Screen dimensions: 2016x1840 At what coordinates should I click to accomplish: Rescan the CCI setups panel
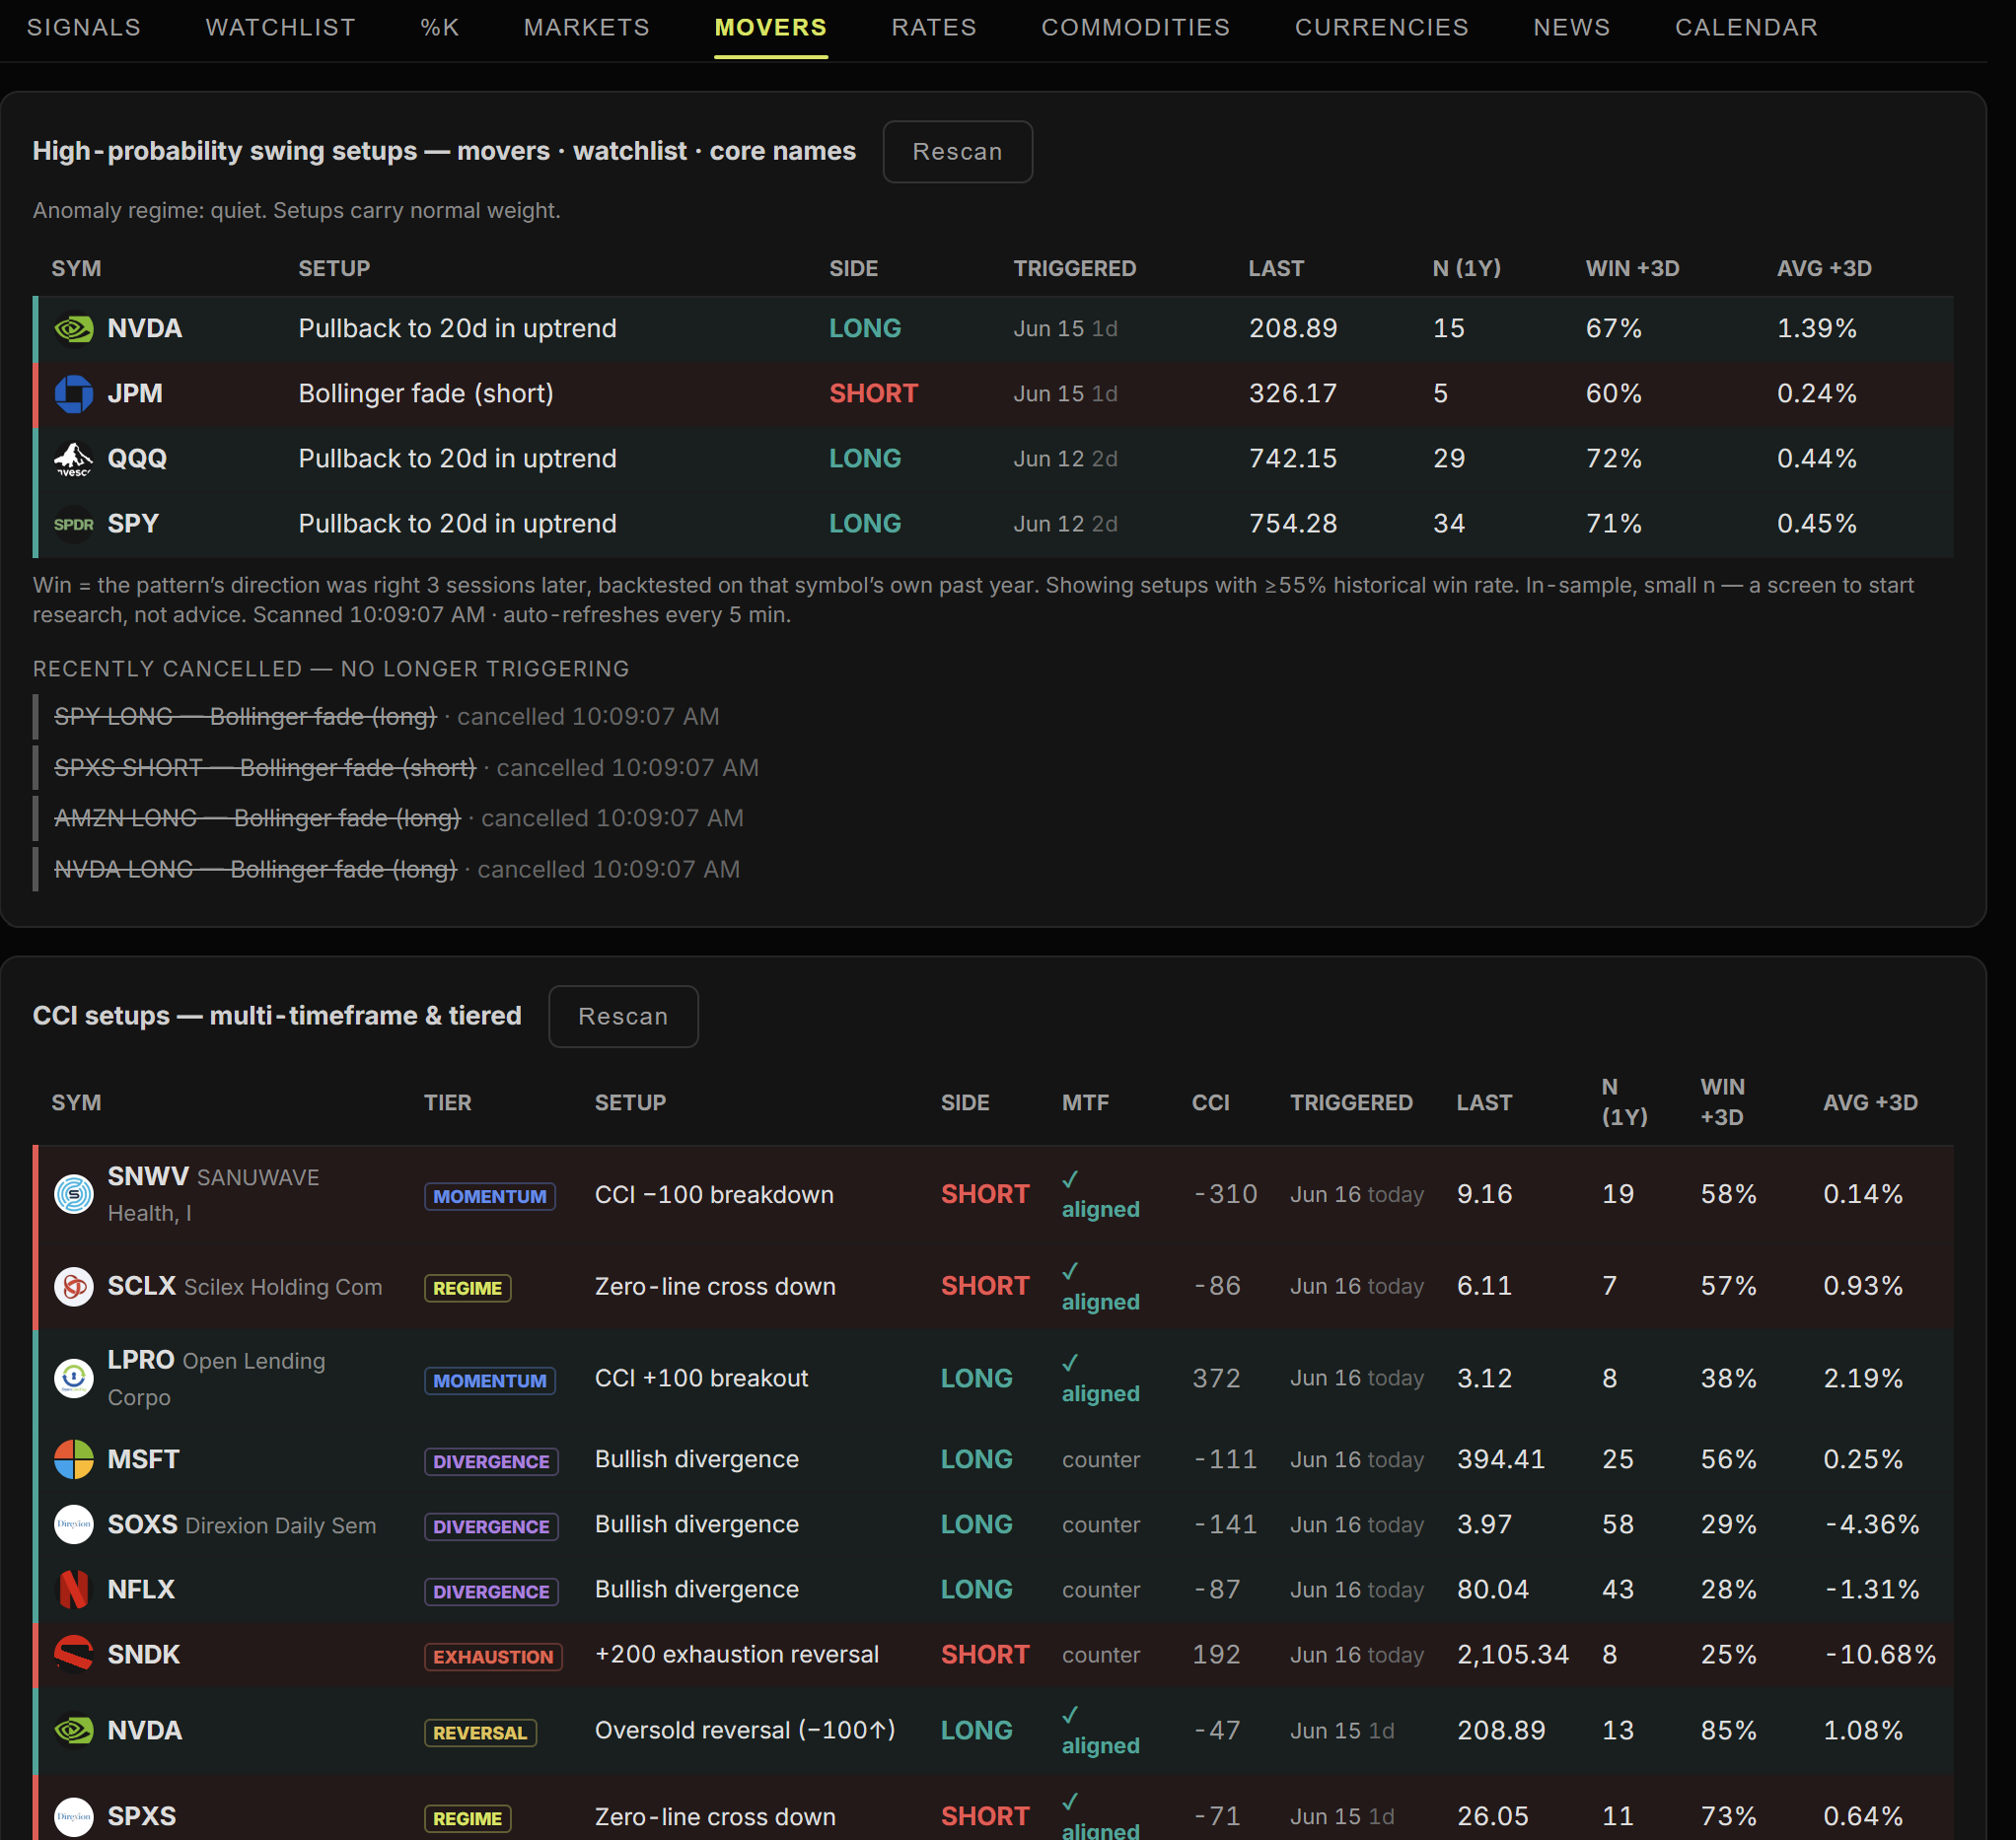(x=623, y=1017)
